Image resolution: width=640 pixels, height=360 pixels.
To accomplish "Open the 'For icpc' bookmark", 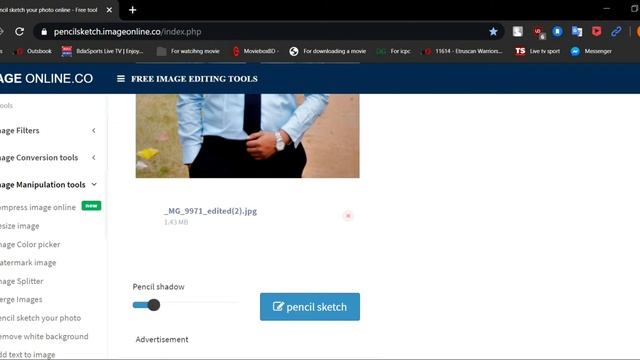I will [x=393, y=51].
